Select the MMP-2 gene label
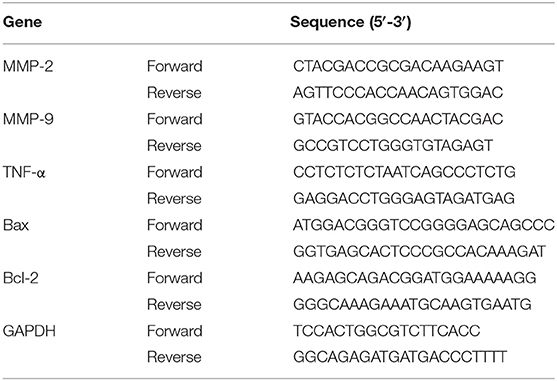This screenshot has height=381, width=557. pos(28,66)
